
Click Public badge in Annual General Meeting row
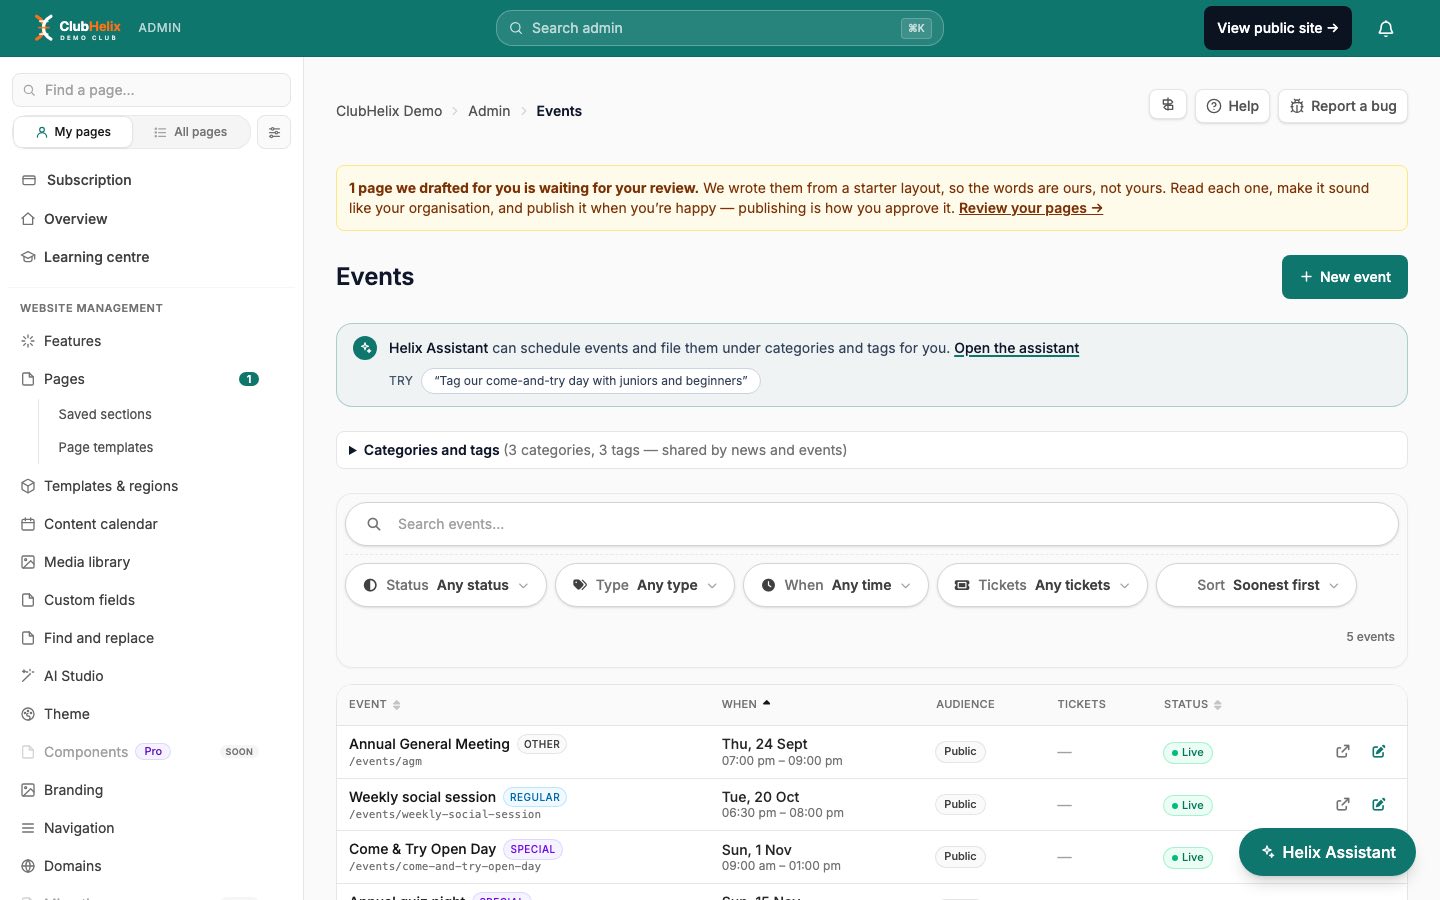tap(960, 752)
